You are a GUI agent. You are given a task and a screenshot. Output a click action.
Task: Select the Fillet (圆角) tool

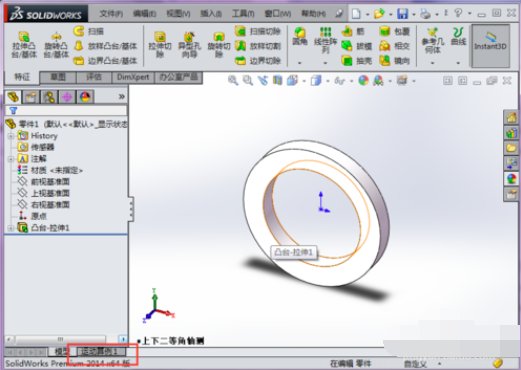pos(299,37)
